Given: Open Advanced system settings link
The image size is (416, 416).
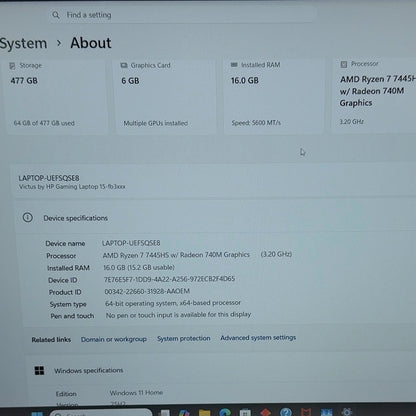Looking at the screenshot, I should (258, 338).
